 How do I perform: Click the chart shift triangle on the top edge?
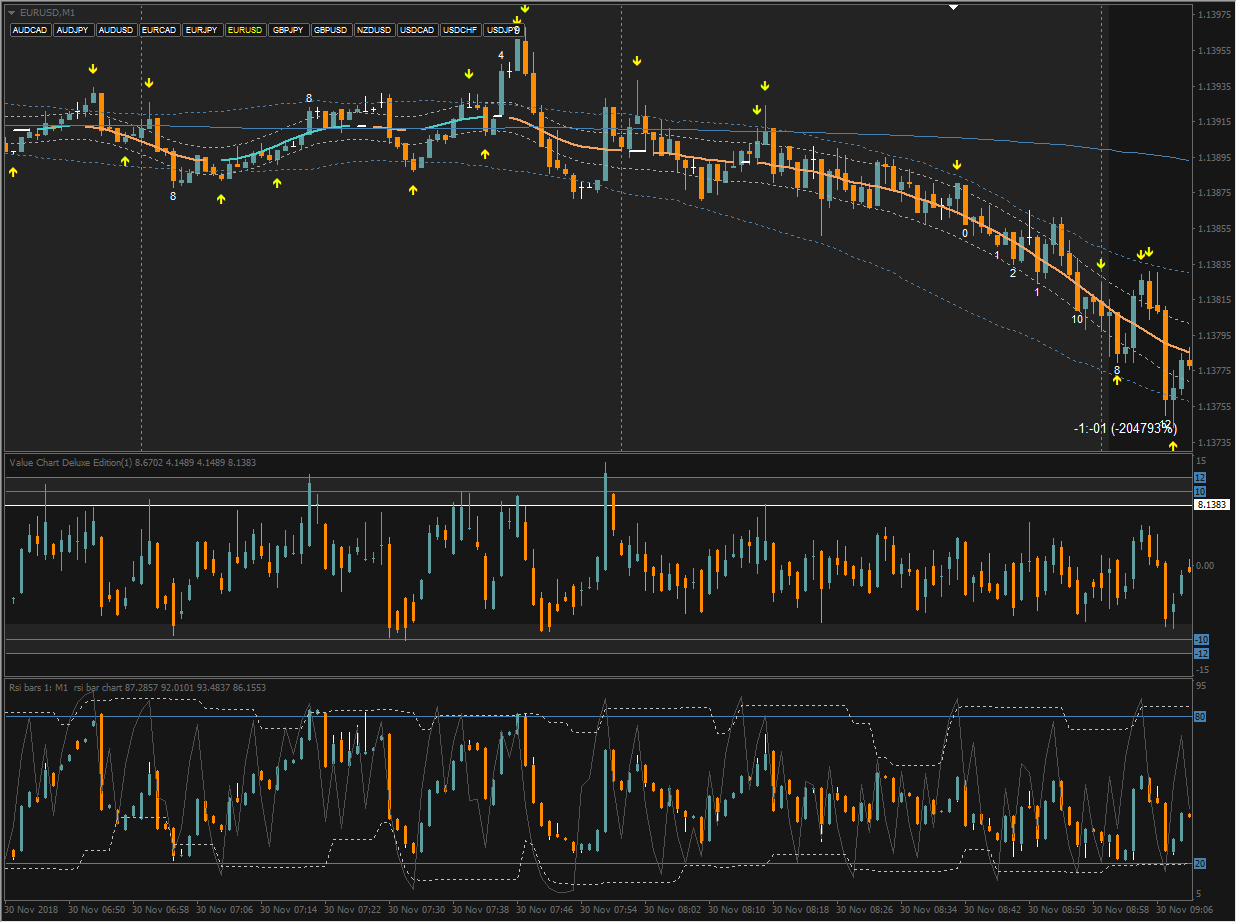954,8
